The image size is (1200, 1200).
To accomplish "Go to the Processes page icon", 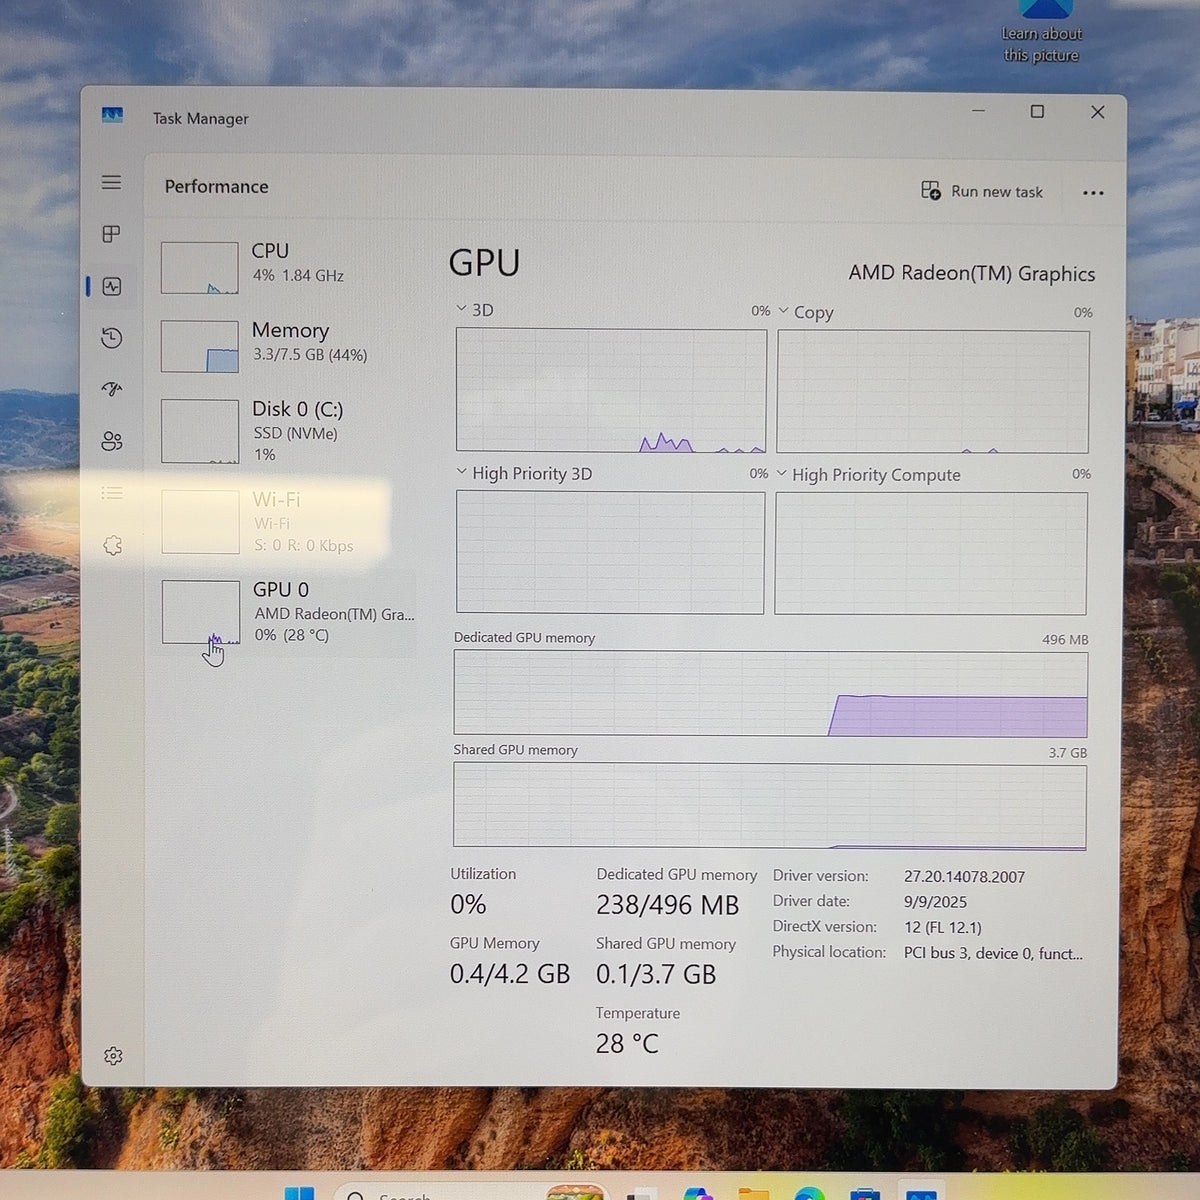I will click(x=111, y=234).
